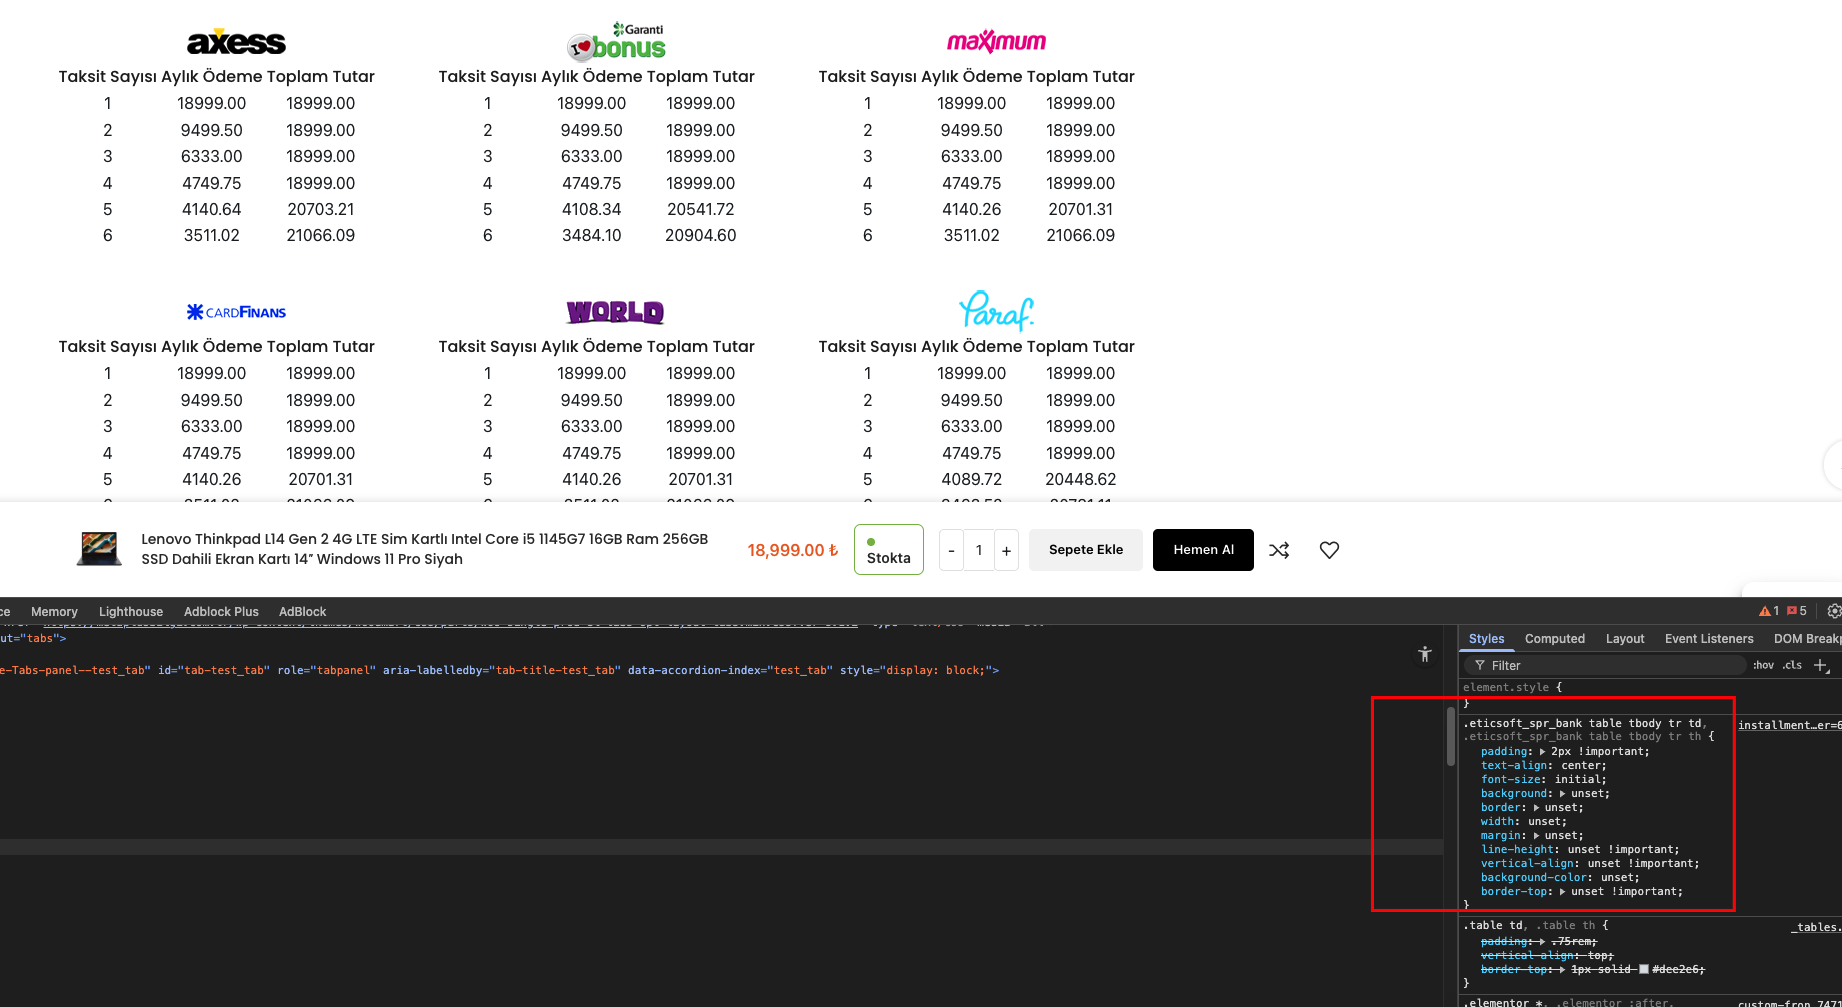Viewport: 1842px width, 1007px height.
Task: Click the Elements panel vertical scrollbar
Action: [1450, 737]
